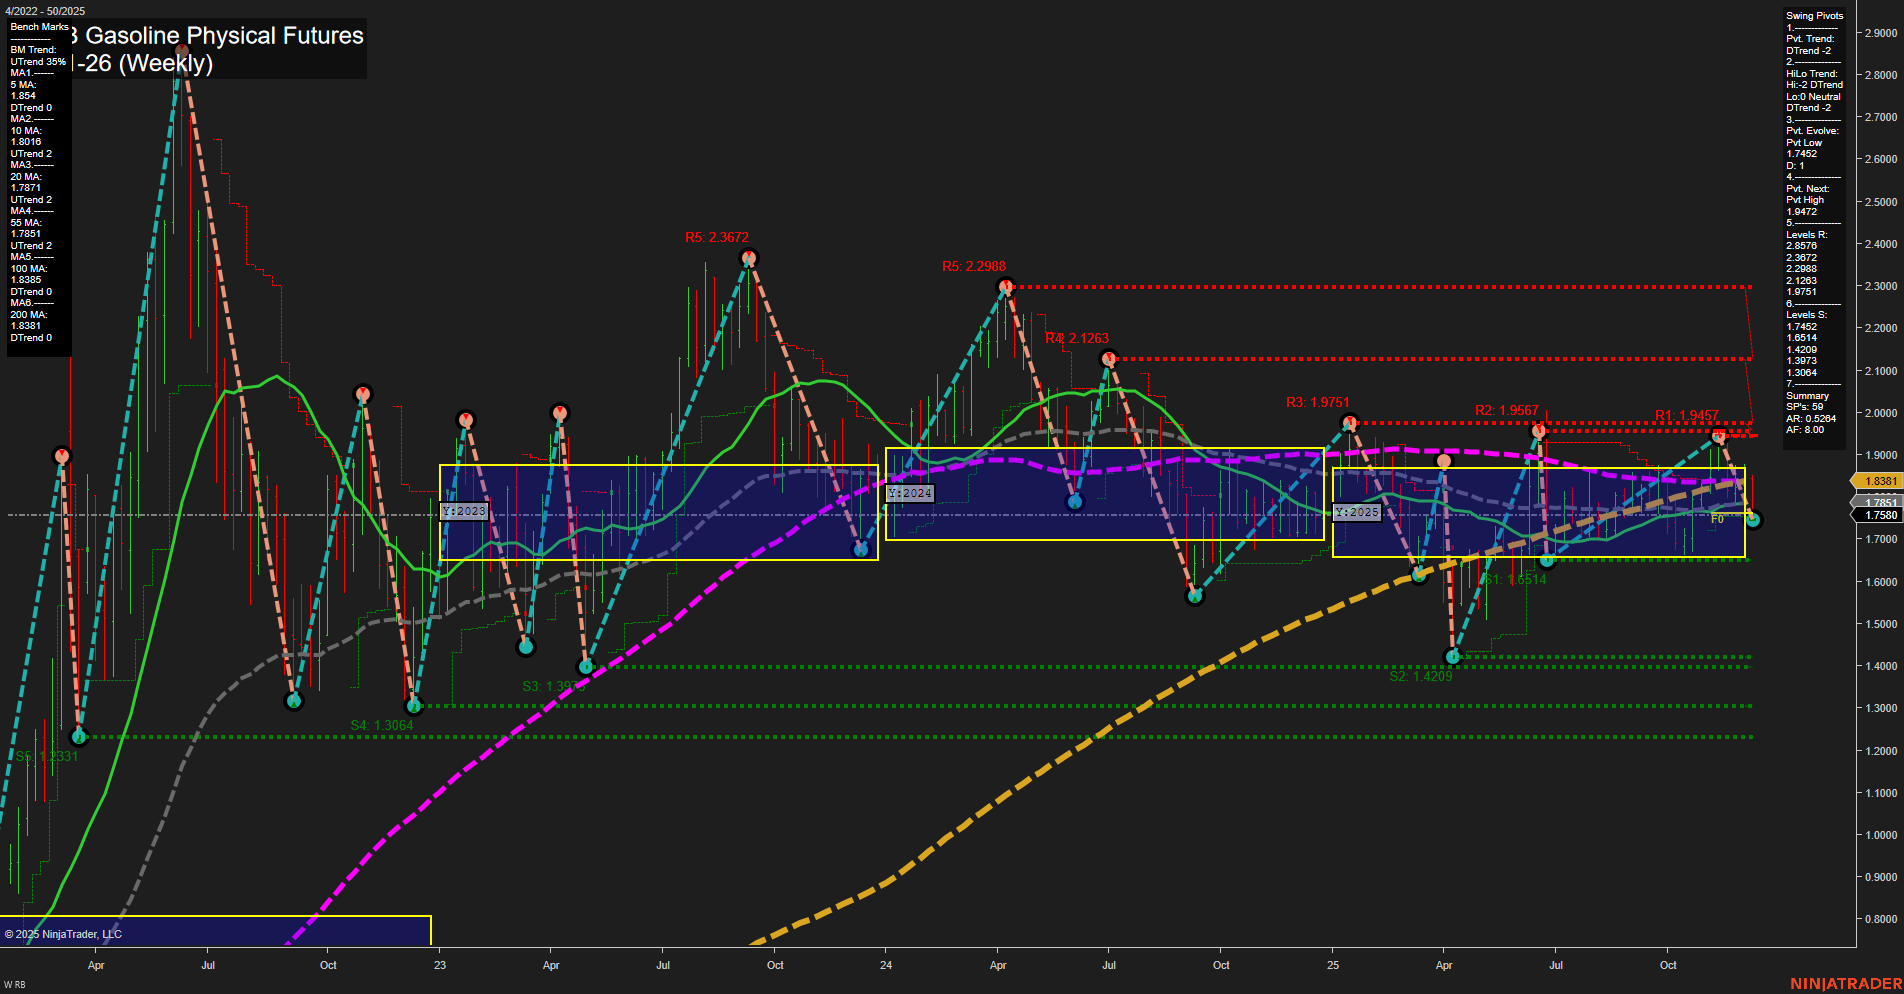1904x994 pixels.
Task: Select the teal F0 pivot dot
Action: [x=1753, y=518]
